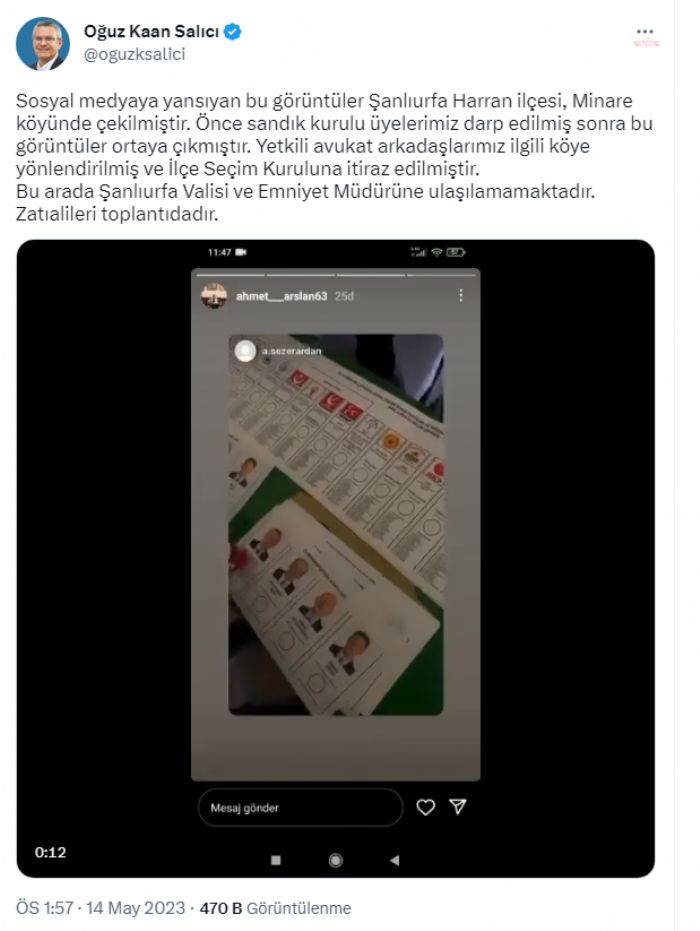Open Oğuz Kaan Salıcı's profile picture

pos(43,43)
